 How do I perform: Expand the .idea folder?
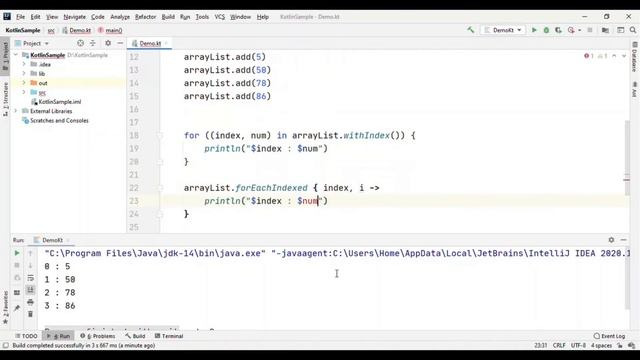point(24,64)
